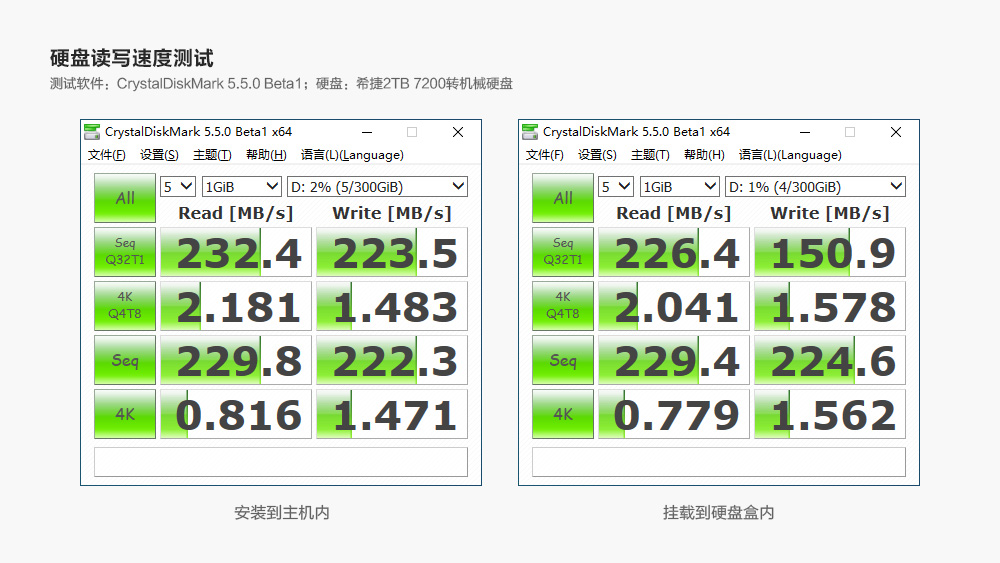Click the 229.8 read result
Viewport: 1000px width, 563px height.
(236, 360)
